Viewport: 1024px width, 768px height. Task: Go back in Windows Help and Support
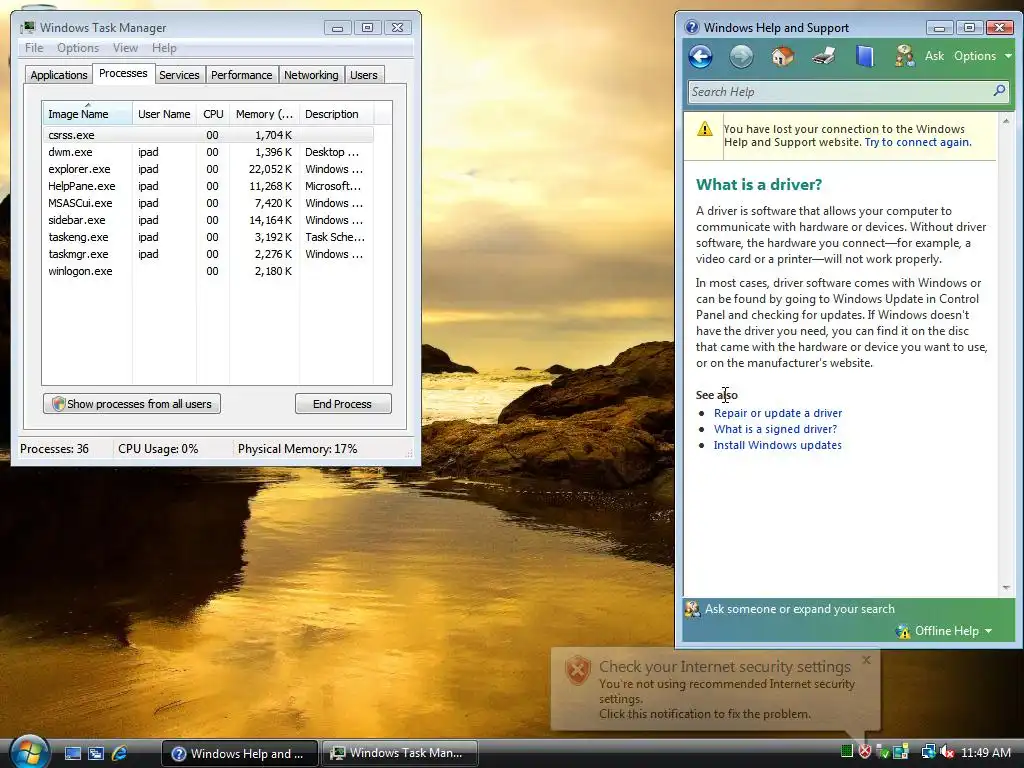tap(700, 57)
